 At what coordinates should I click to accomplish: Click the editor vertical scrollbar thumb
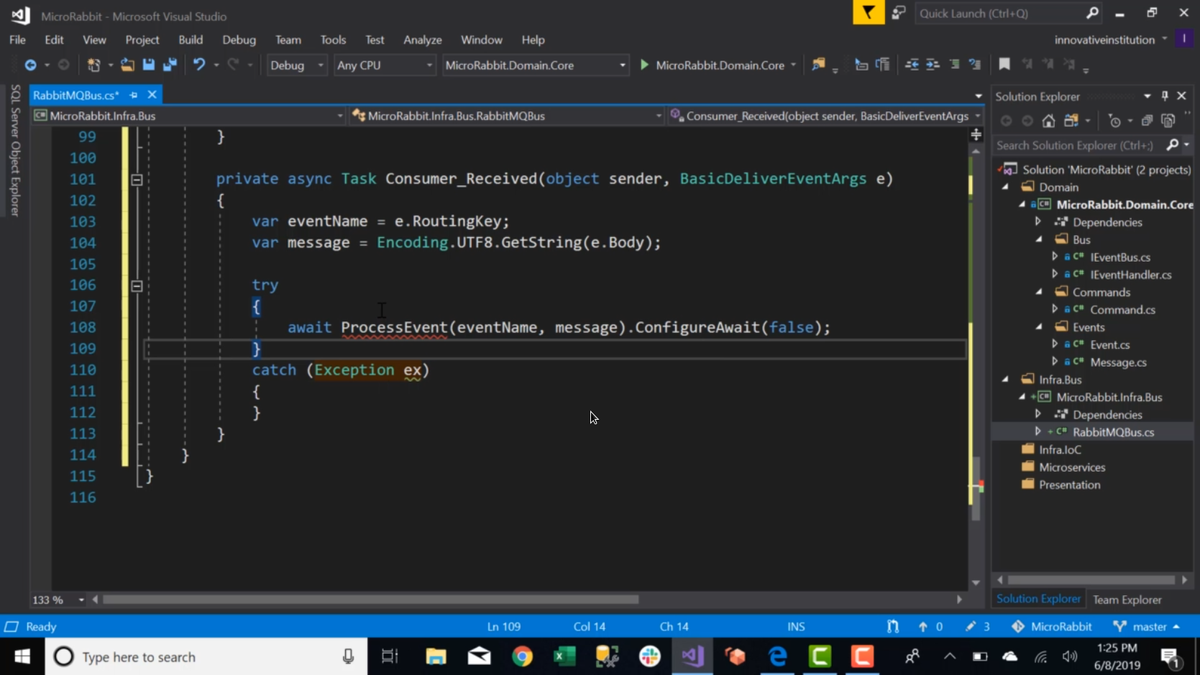976,488
